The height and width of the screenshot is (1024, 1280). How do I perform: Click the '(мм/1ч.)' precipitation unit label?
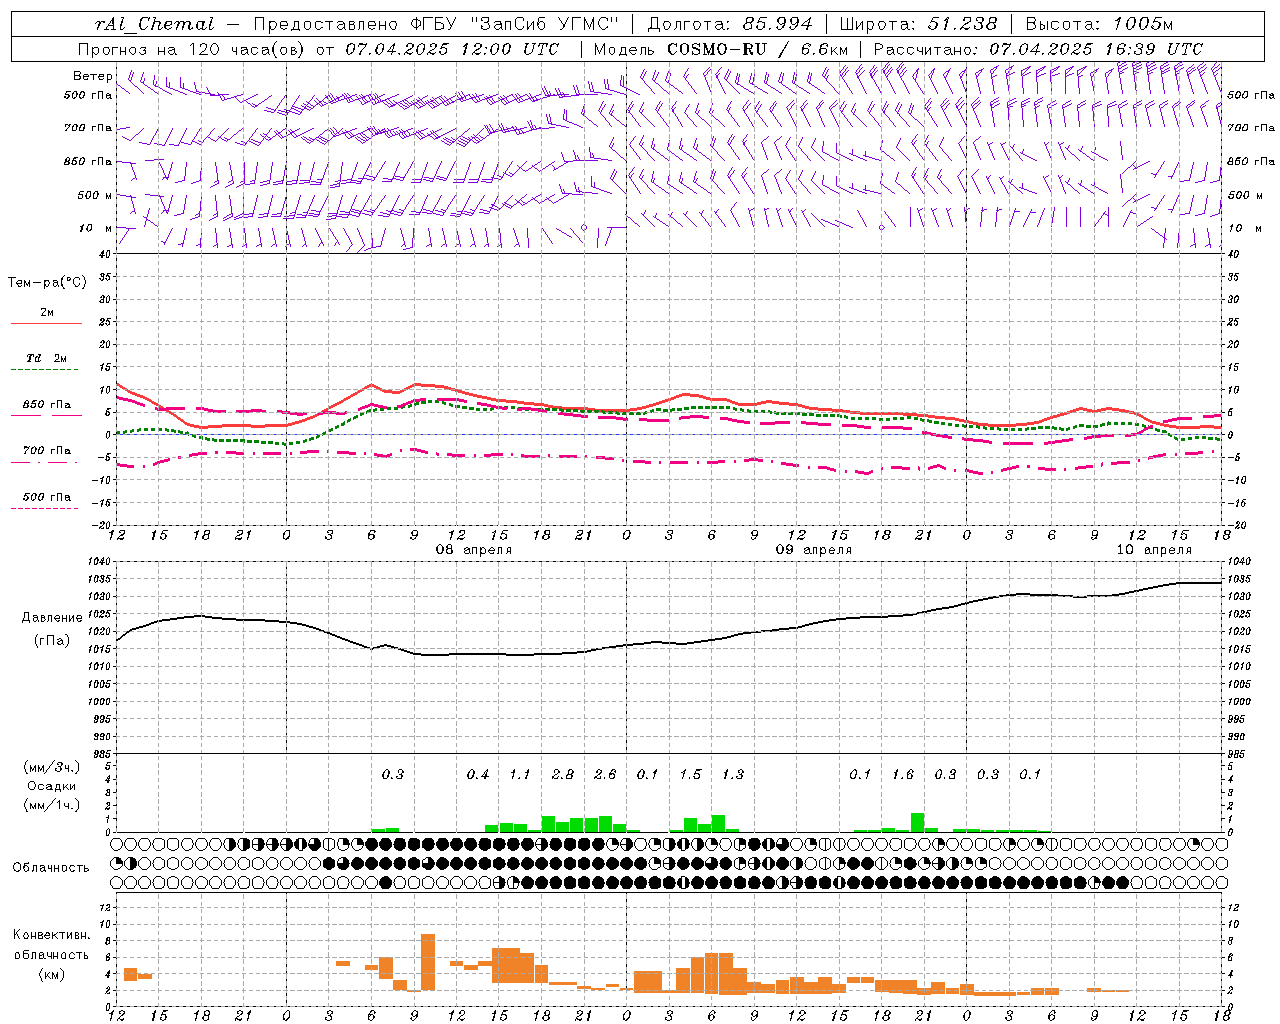click(x=51, y=805)
